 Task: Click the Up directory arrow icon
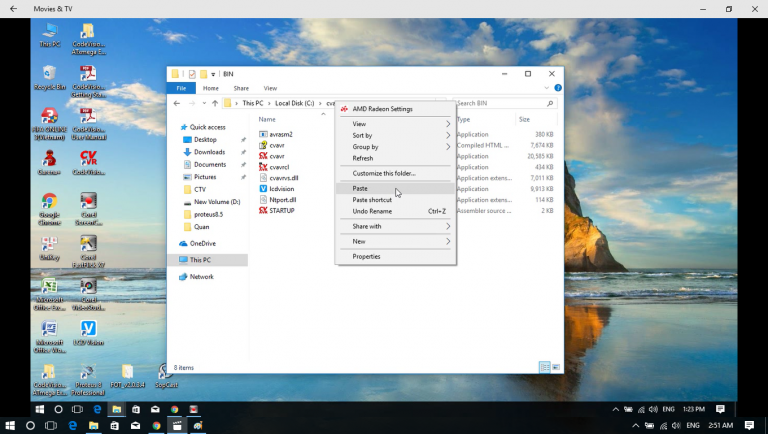(214, 103)
